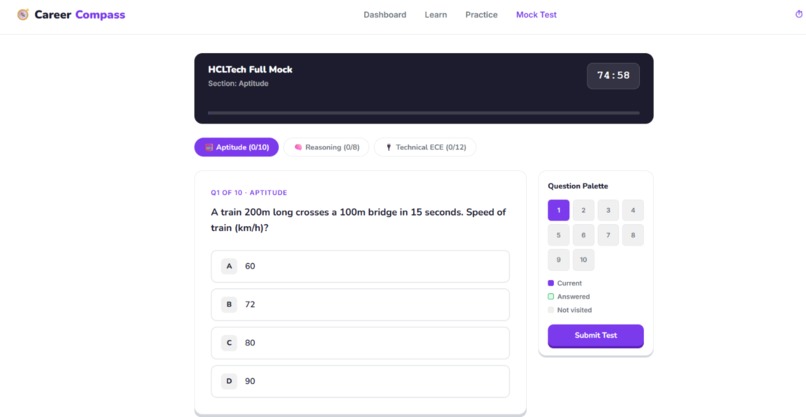806x417 pixels.
Task: Select the Mock Test nav item
Action: [536, 15]
